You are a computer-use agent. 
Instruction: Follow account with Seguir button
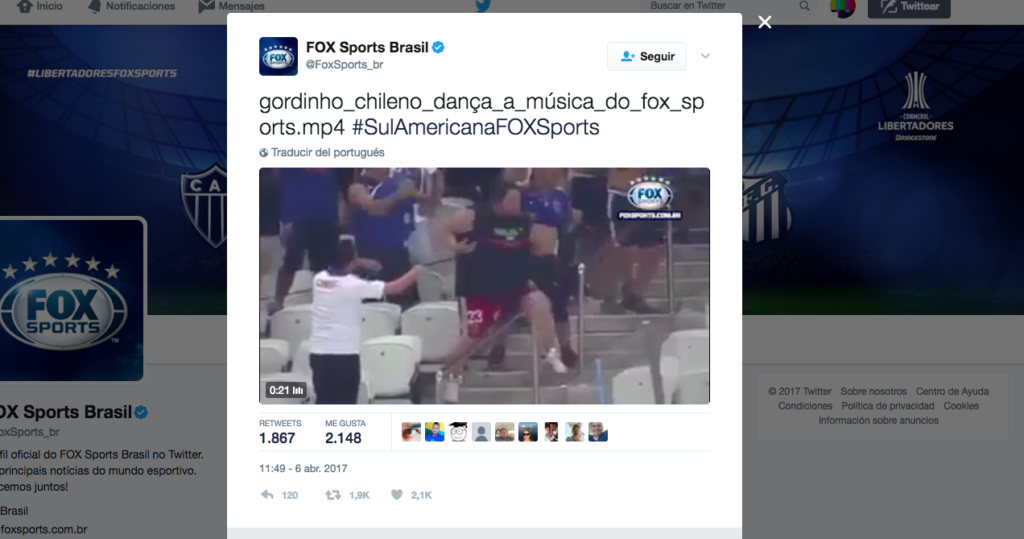[x=647, y=57]
